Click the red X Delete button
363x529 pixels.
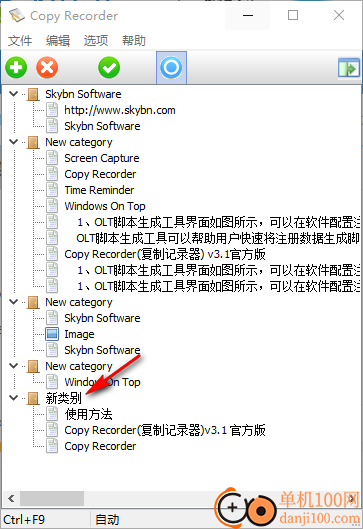click(47, 68)
